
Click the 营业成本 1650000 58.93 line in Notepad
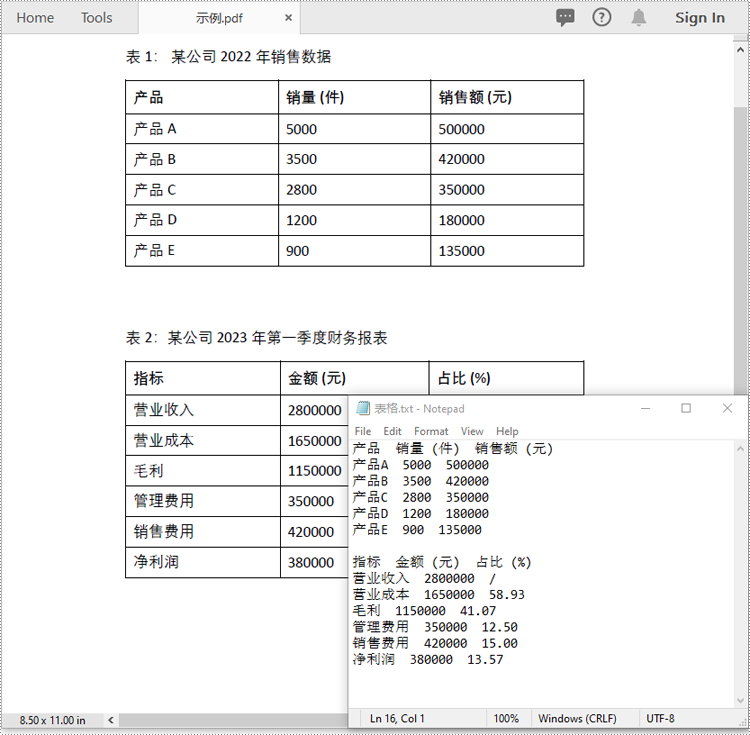(x=439, y=595)
